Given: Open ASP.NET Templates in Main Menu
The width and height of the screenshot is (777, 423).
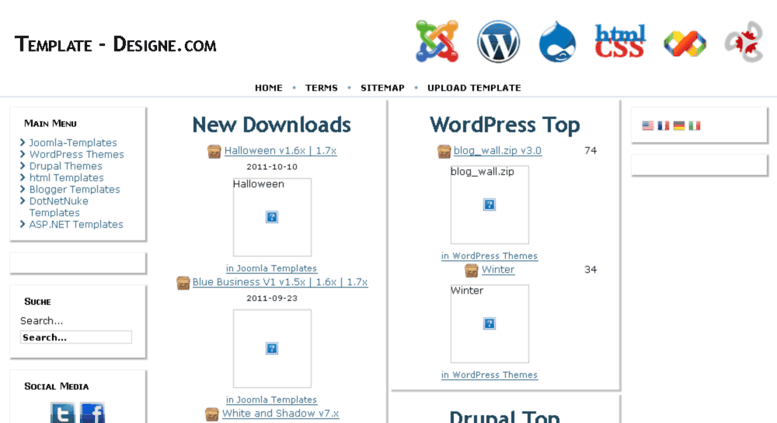Looking at the screenshot, I should point(76,224).
